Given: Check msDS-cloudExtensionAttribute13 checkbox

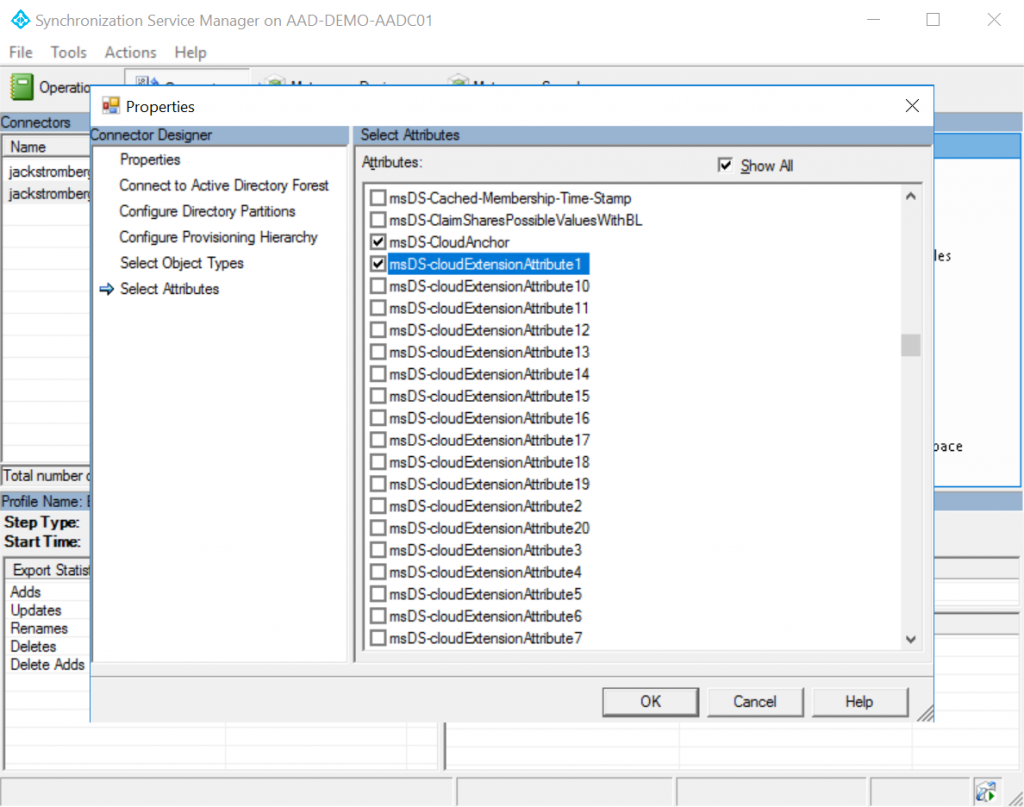Looking at the screenshot, I should [x=377, y=352].
